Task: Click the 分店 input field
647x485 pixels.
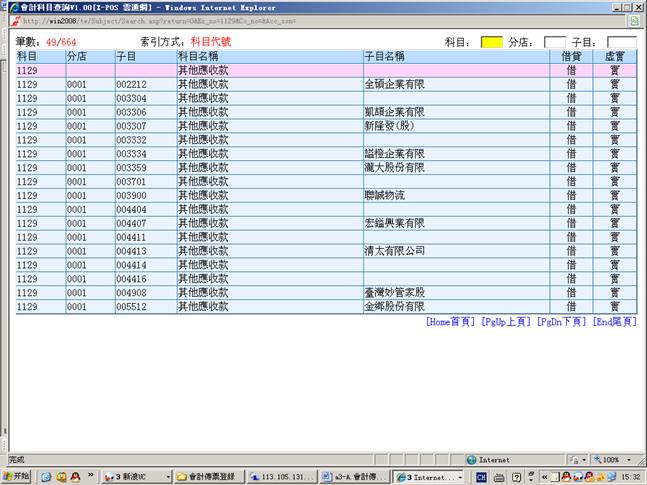Action: (x=554, y=42)
